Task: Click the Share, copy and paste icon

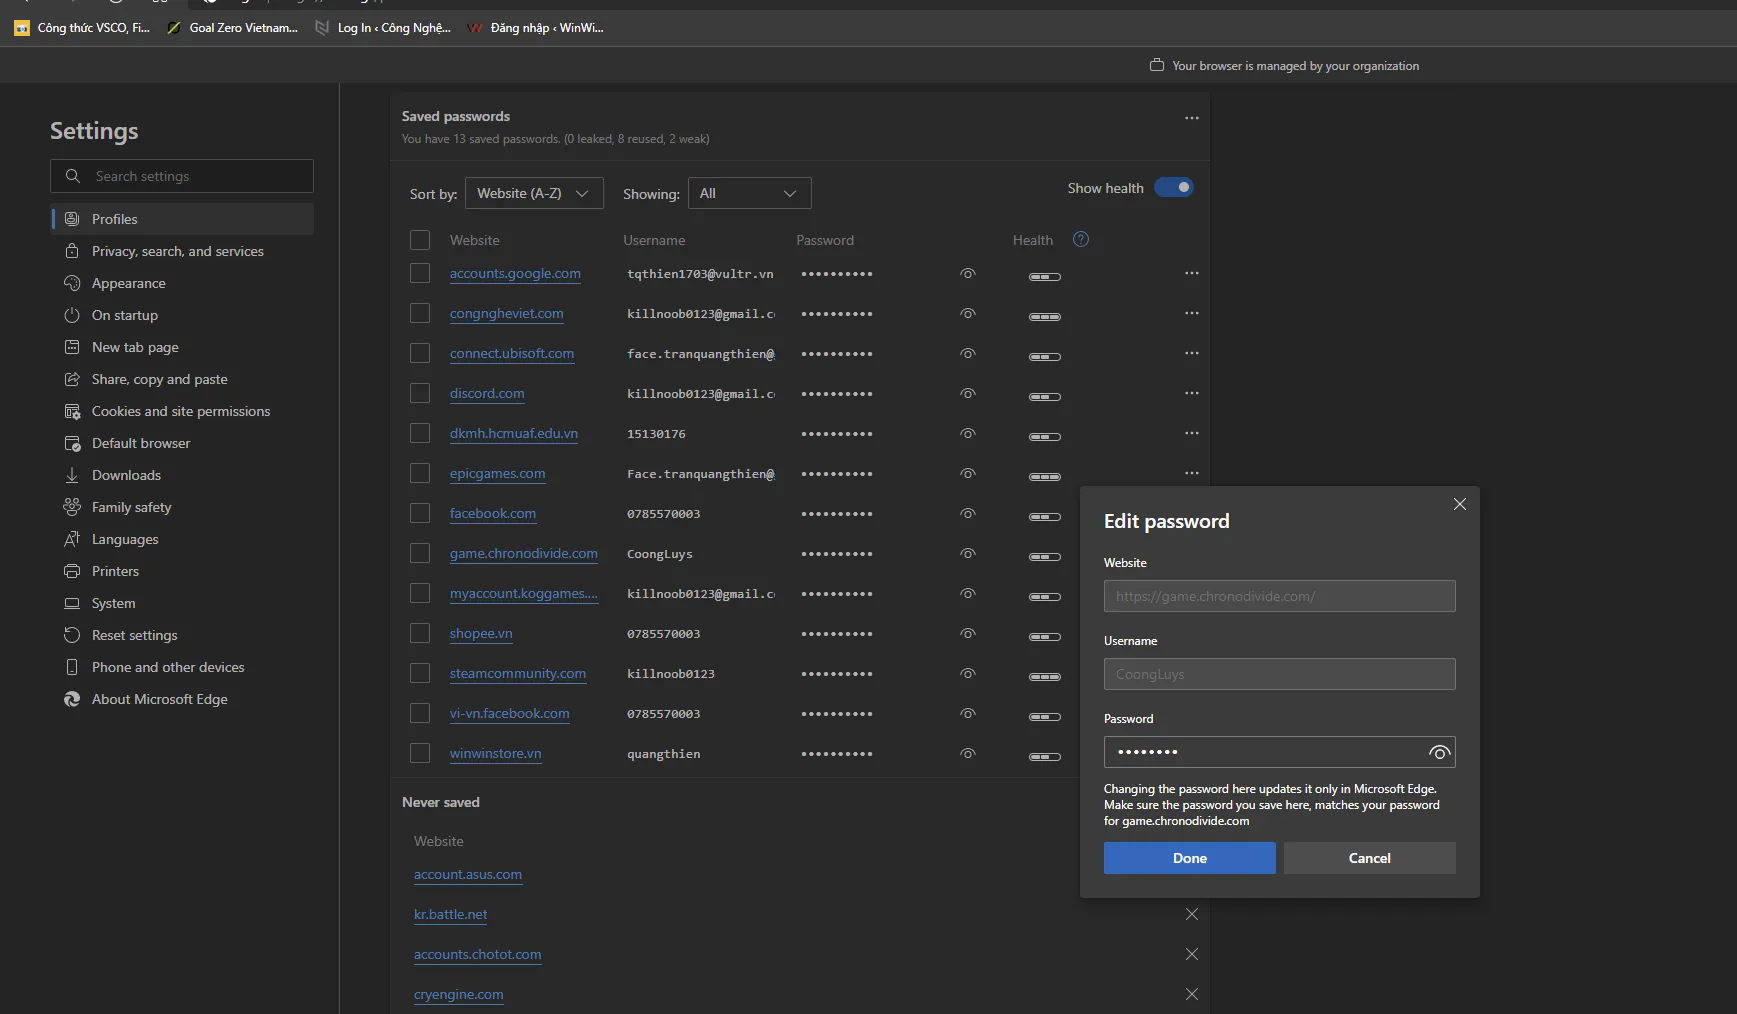Action: [x=72, y=379]
